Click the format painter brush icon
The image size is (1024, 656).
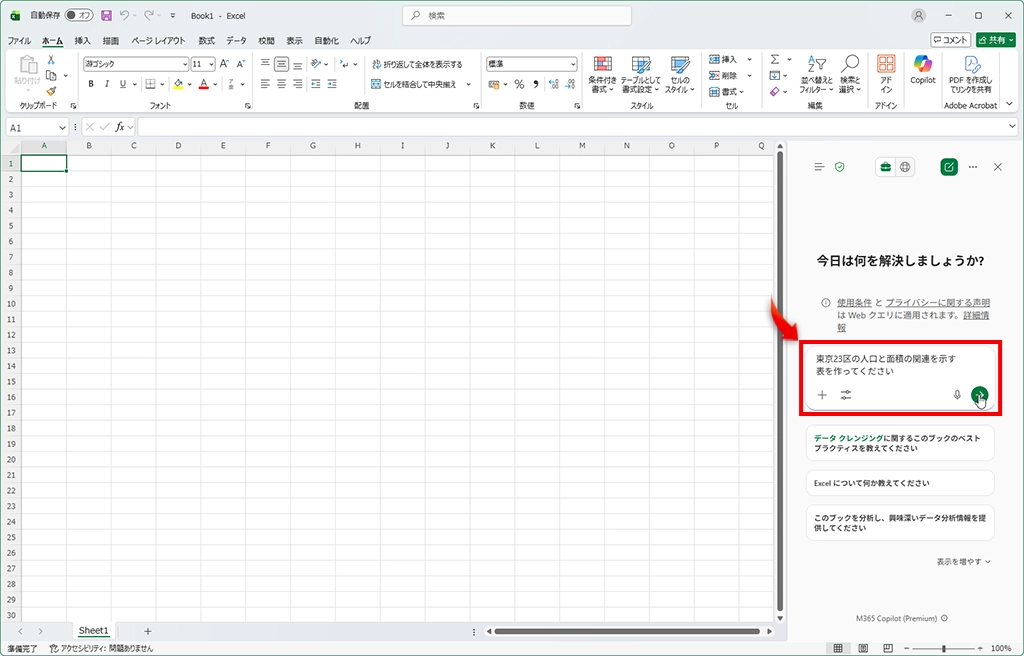[x=51, y=91]
